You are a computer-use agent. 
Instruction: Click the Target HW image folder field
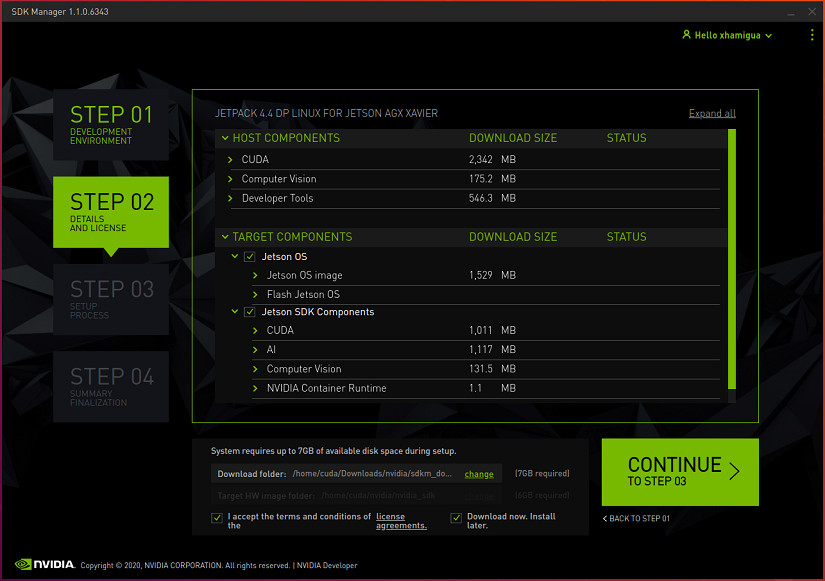356,496
